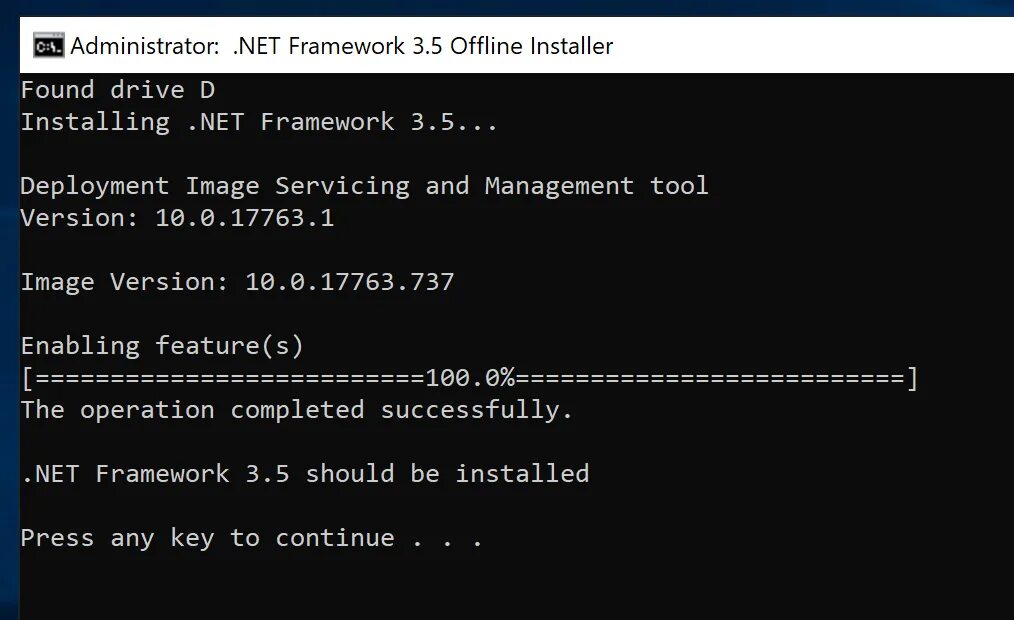Click the word 'Management' in the console
The width and height of the screenshot is (1014, 620).
[559, 186]
